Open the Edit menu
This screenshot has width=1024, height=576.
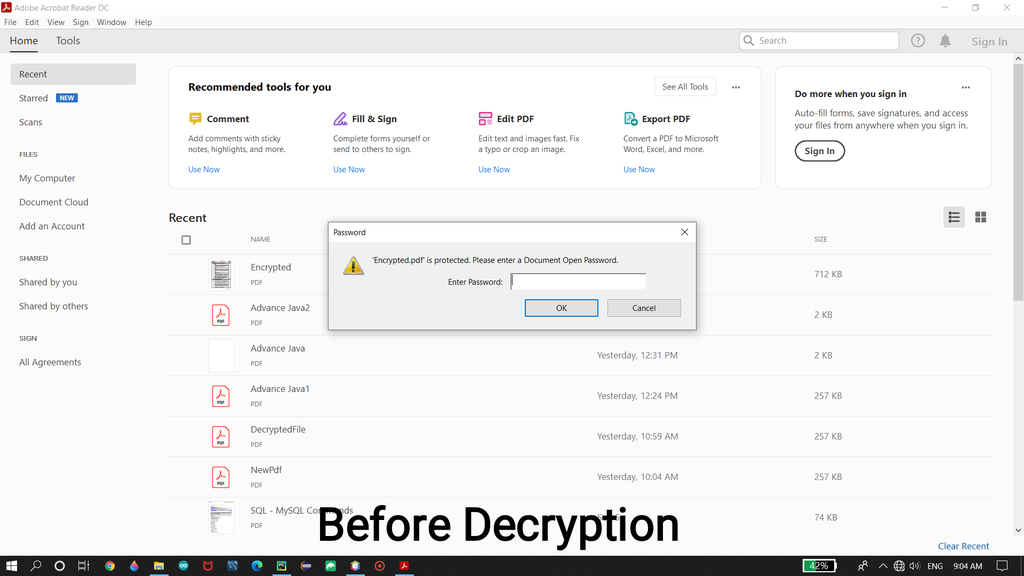(x=32, y=22)
